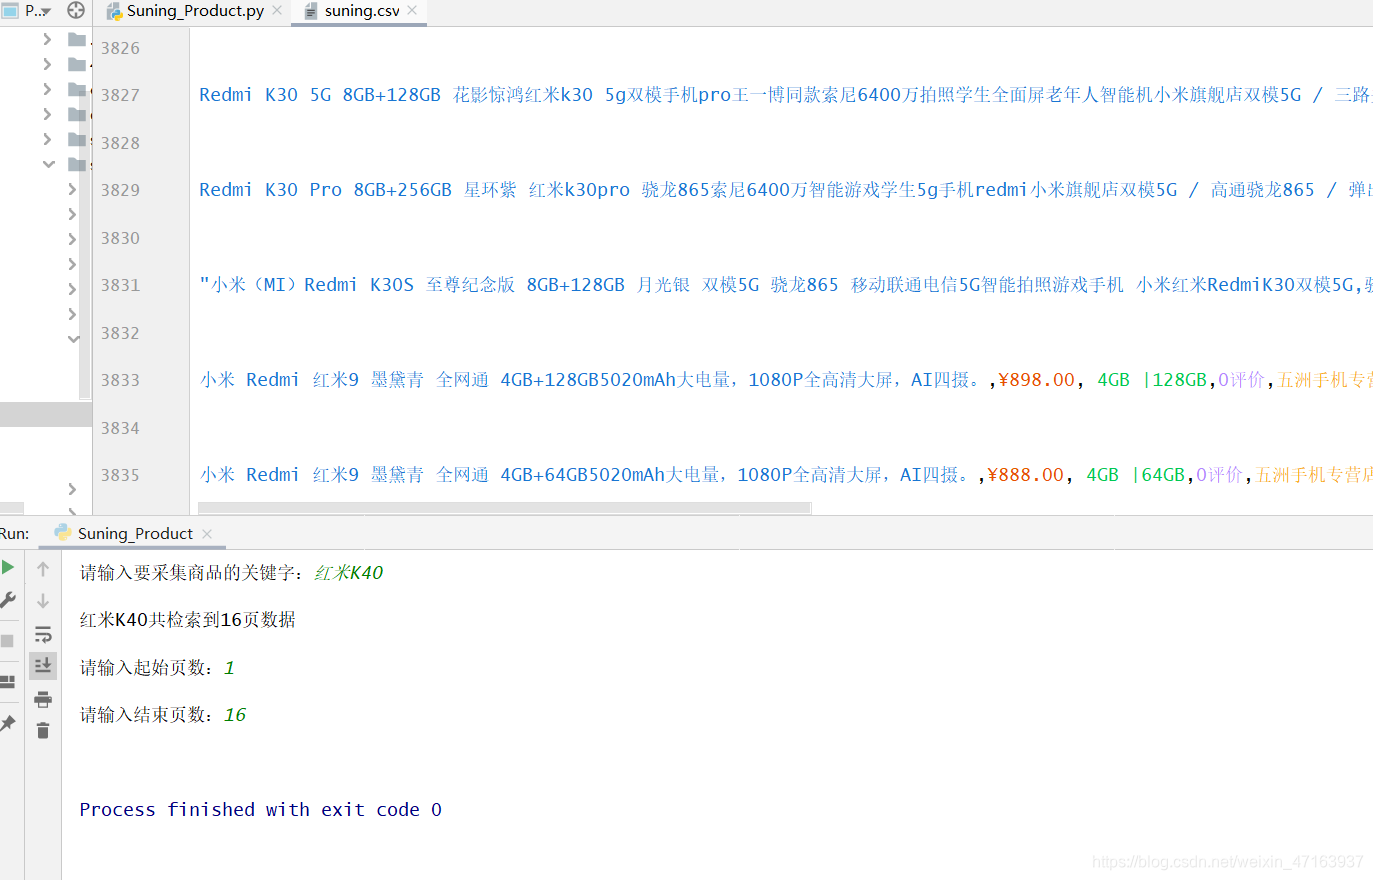Click the '红米K40共检索到16页数据' output line
Screen dimensions: 1373x880
pyautogui.click(x=188, y=620)
